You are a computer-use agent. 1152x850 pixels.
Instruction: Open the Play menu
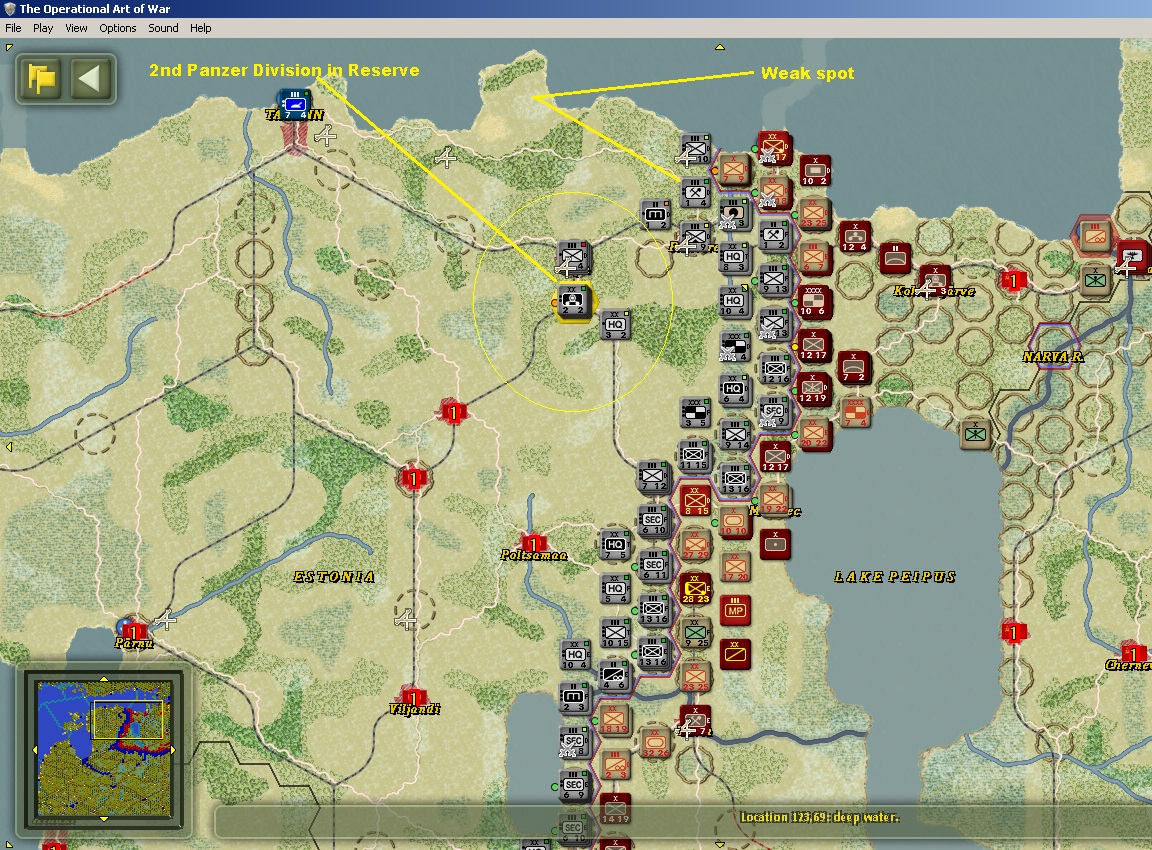coord(43,28)
